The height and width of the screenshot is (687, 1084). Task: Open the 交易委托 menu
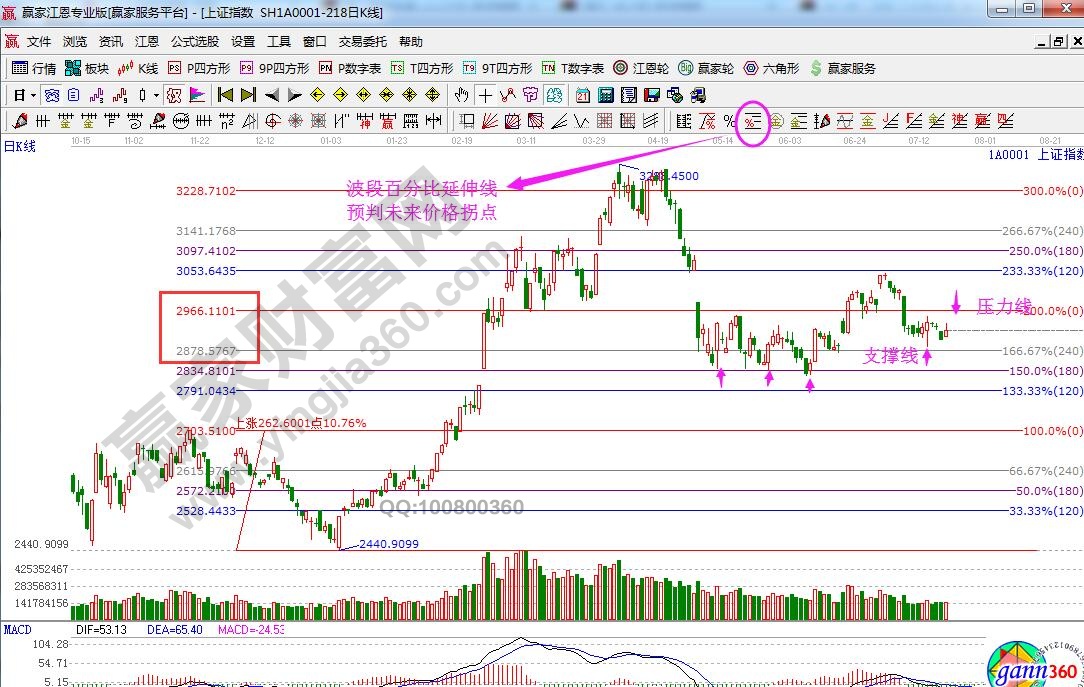pos(362,42)
